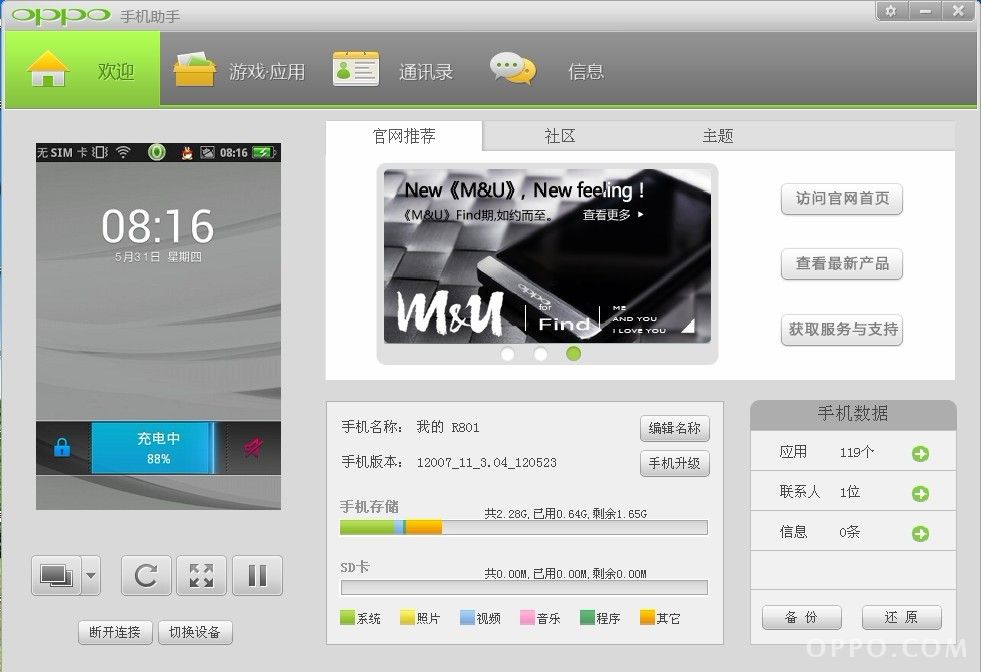Click 编辑名称 edit name button
The height and width of the screenshot is (672, 981).
tap(674, 428)
